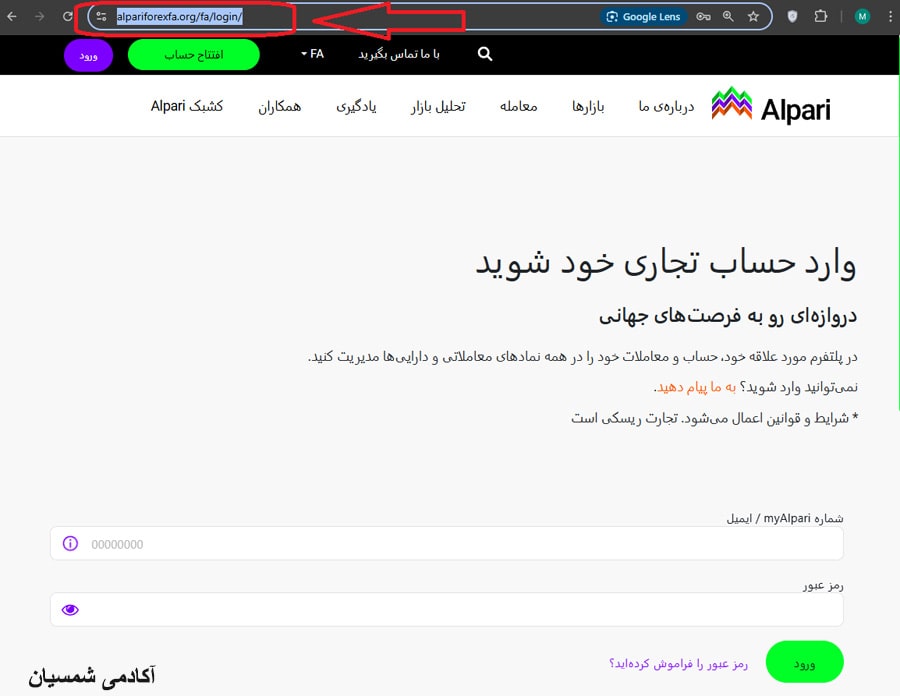Click the purple ورود button in top bar
The width and height of the screenshot is (900, 696).
pos(88,56)
